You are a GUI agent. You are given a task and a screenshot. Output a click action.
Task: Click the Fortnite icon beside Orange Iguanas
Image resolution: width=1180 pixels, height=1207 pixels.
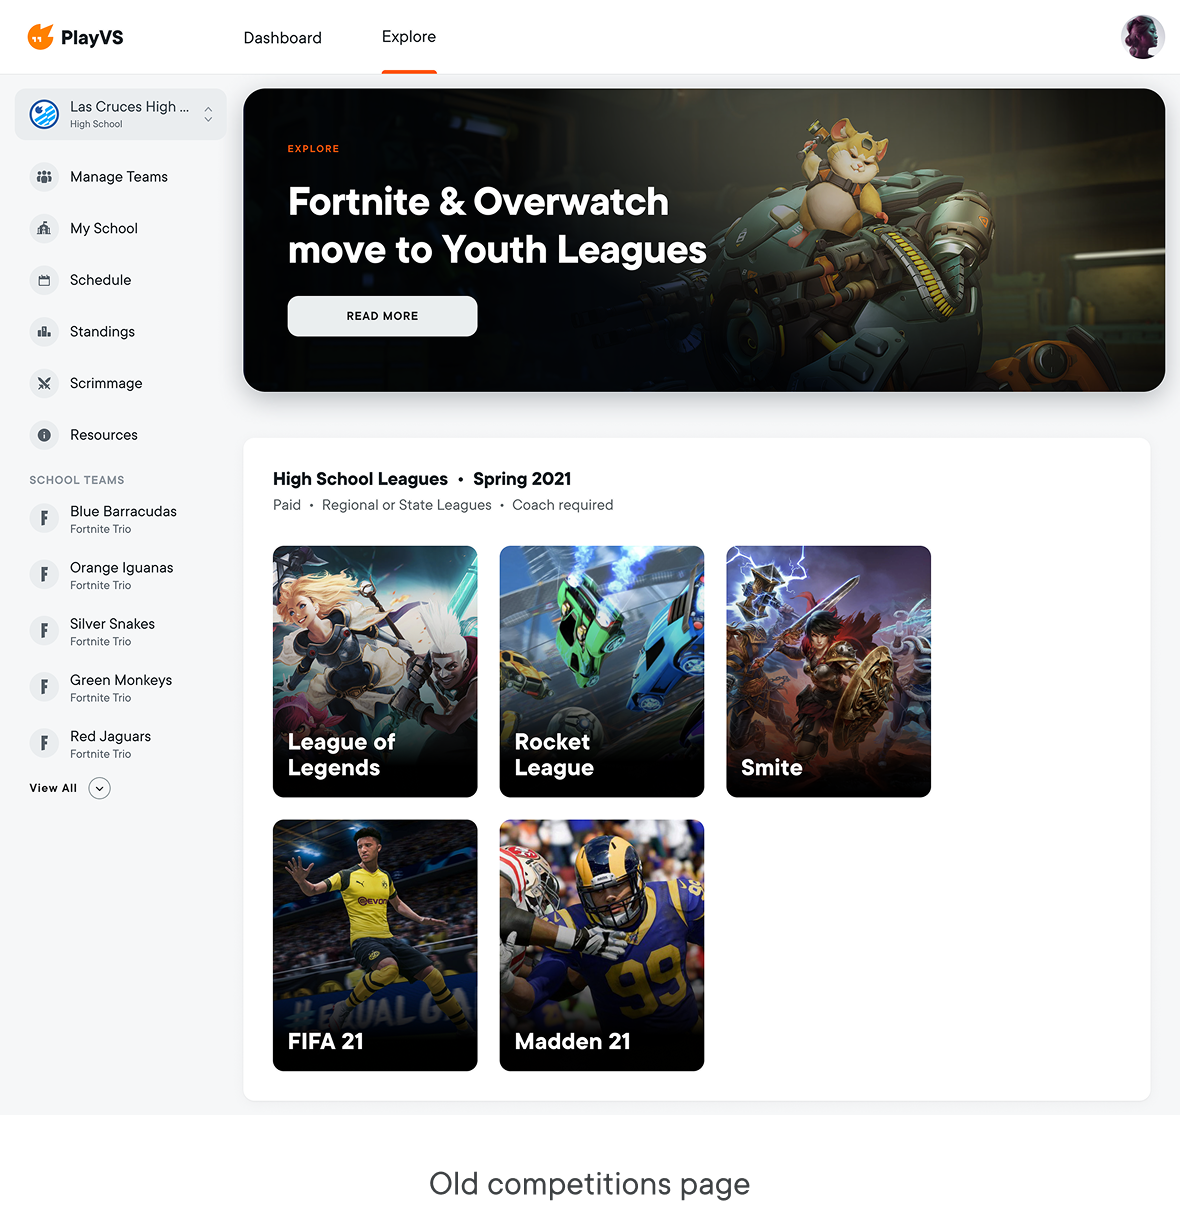(x=44, y=575)
